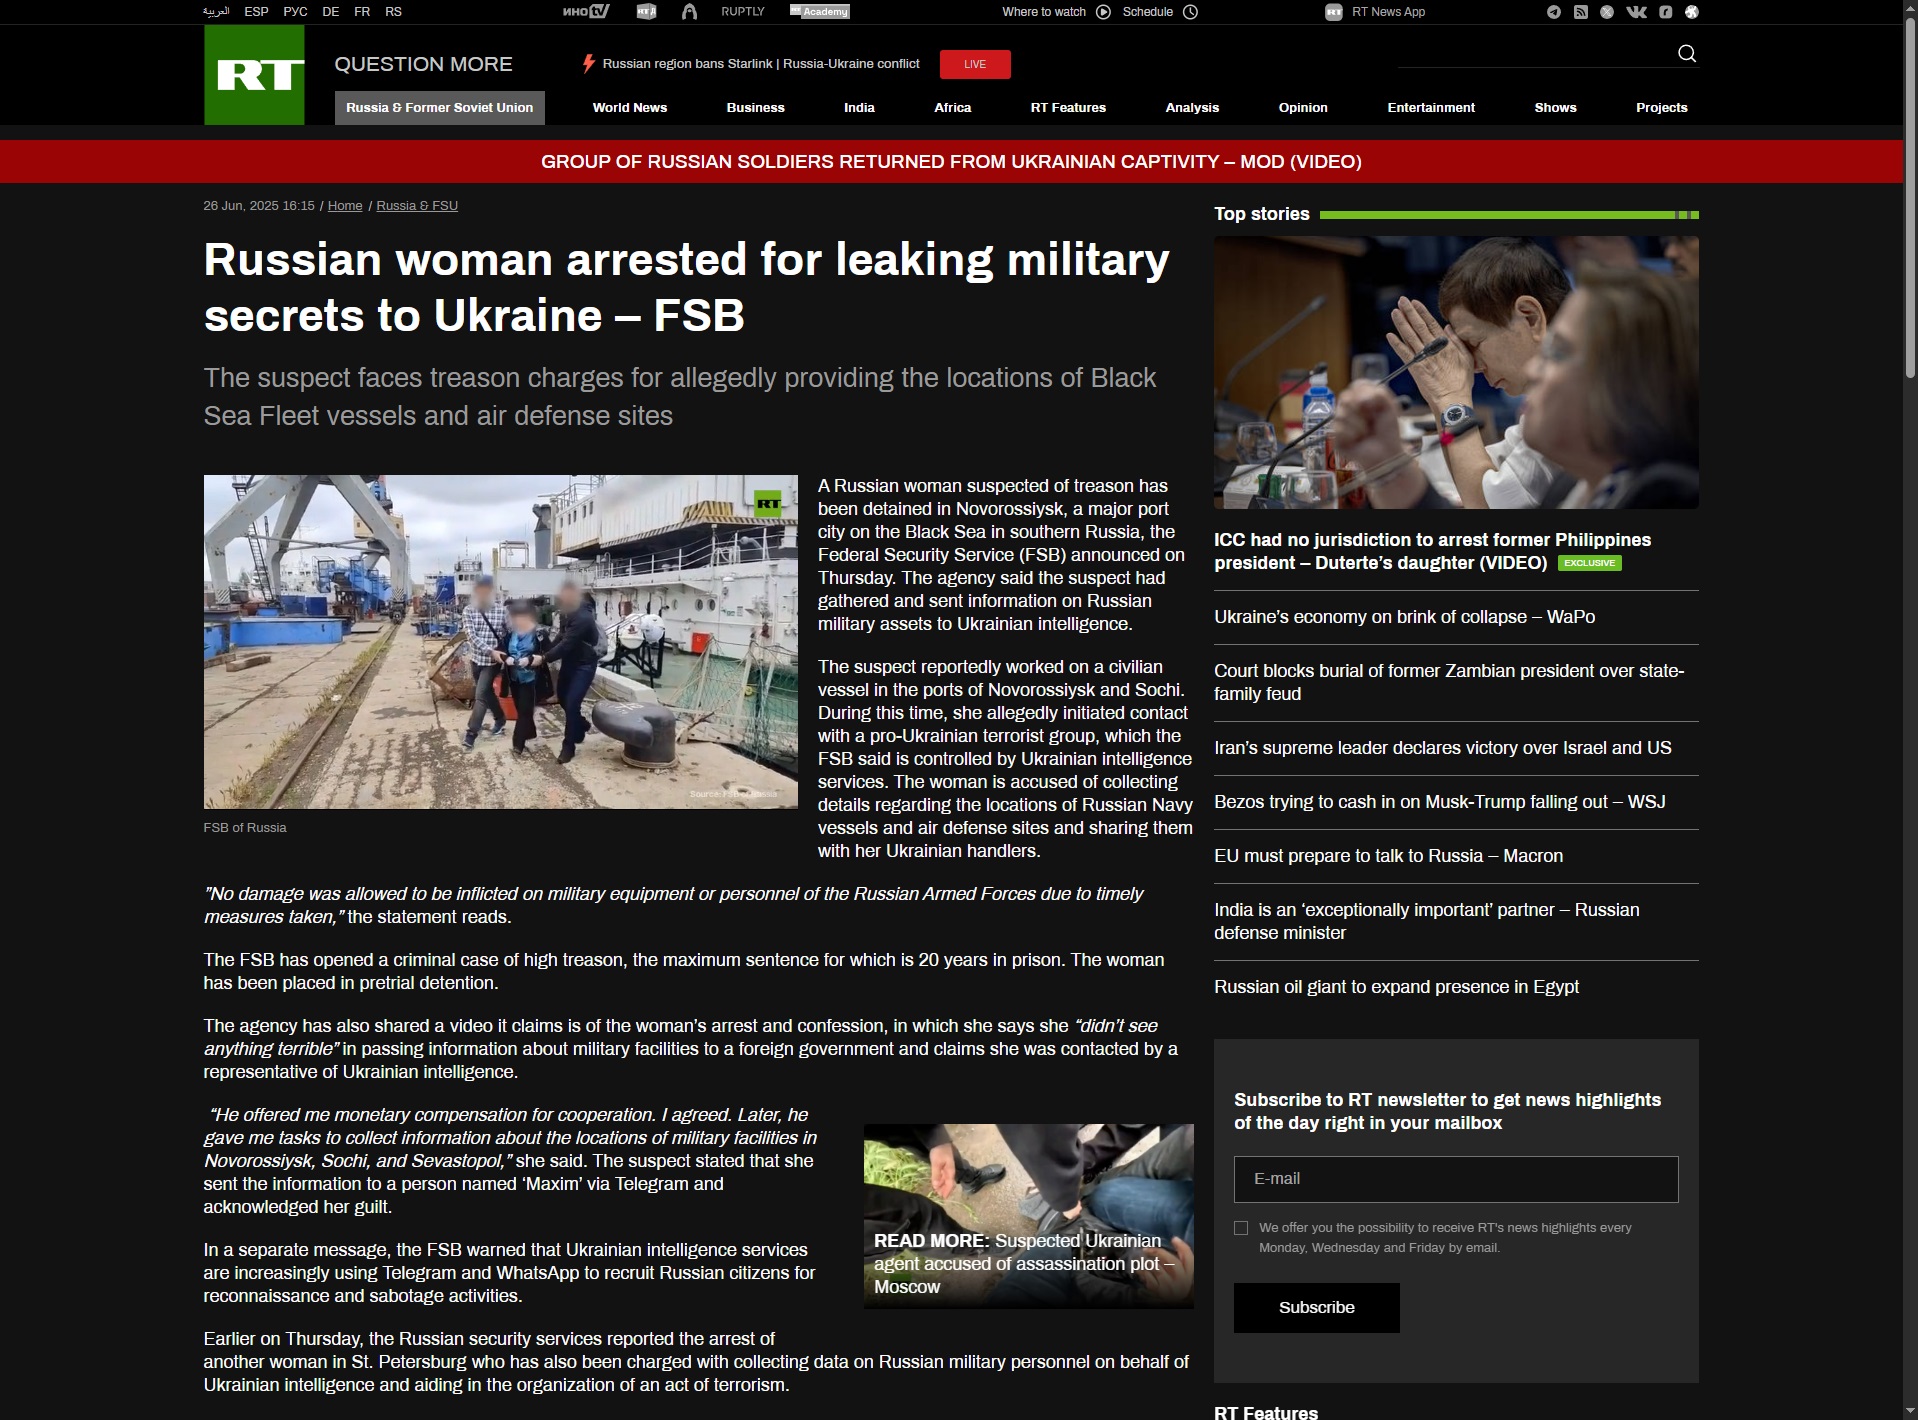This screenshot has height=1420, width=1918.
Task: Open EU must prepare to talk to Russia story
Action: pyautogui.click(x=1388, y=856)
